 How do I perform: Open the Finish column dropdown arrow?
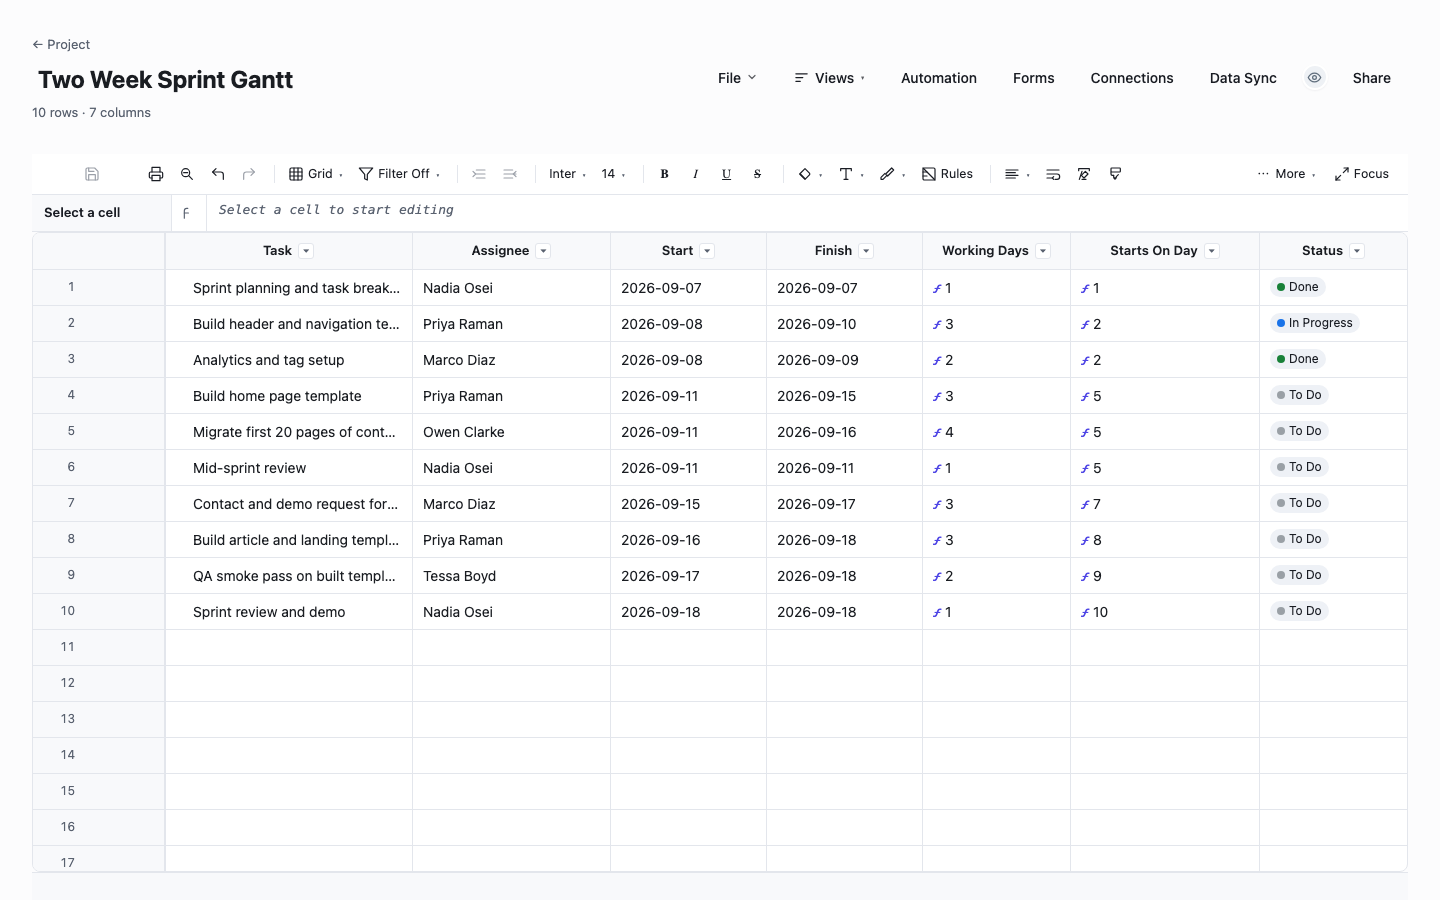[x=866, y=251]
